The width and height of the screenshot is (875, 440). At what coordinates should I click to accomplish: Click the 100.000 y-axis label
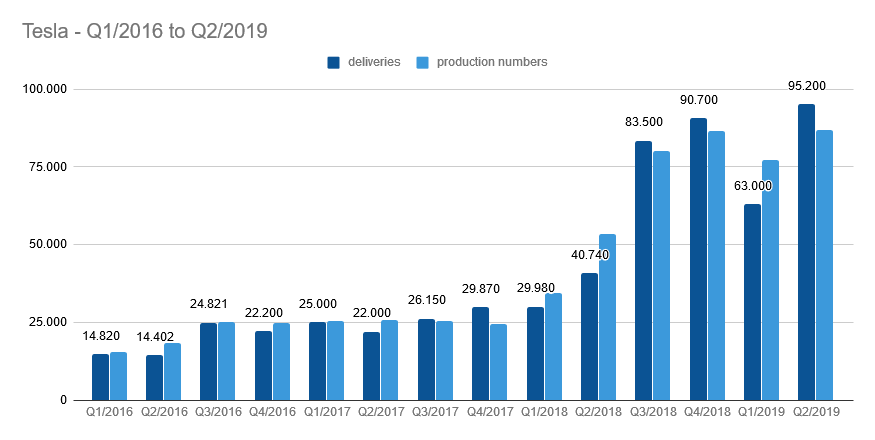(43, 89)
